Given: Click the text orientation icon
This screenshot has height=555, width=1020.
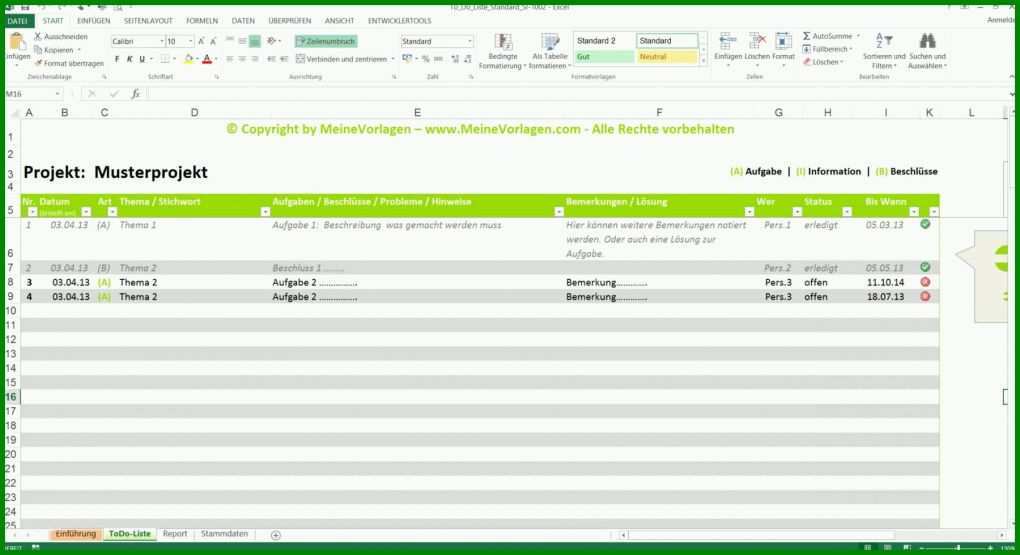Looking at the screenshot, I should 272,41.
